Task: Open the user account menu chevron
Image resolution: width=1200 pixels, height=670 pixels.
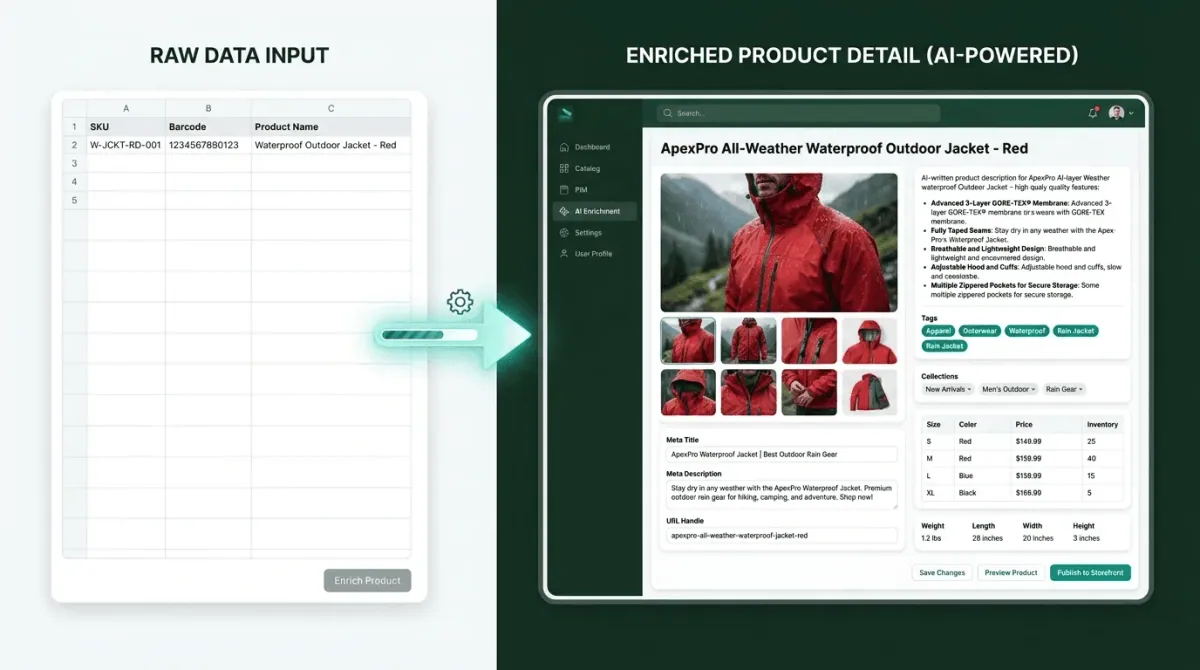Action: [x=1131, y=113]
